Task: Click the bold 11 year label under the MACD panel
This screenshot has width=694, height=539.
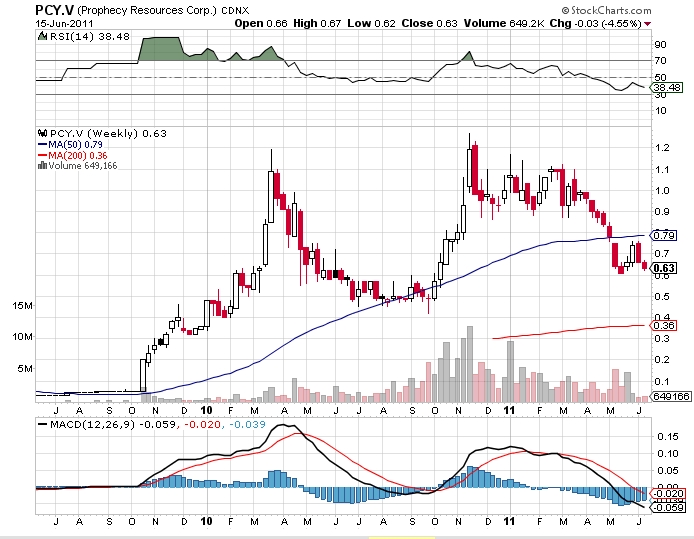Action: (x=509, y=521)
